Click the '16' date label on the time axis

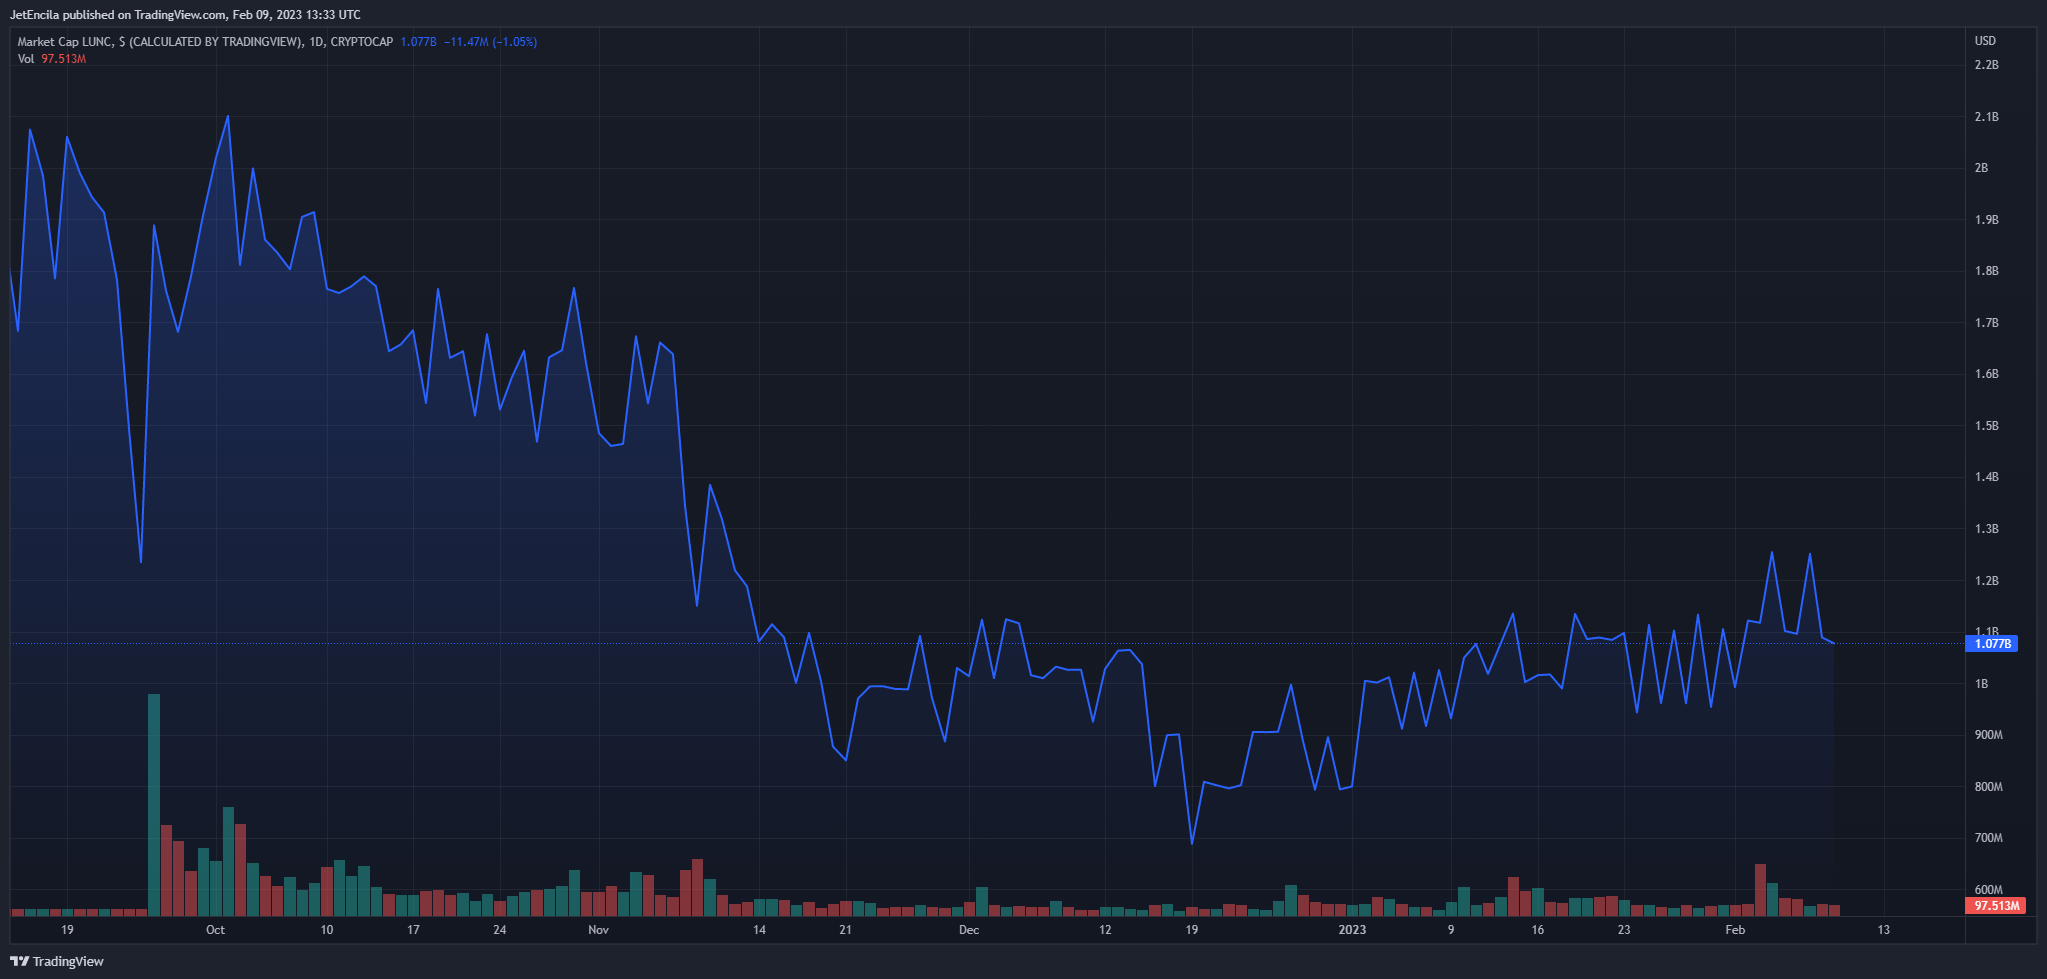click(x=1538, y=930)
